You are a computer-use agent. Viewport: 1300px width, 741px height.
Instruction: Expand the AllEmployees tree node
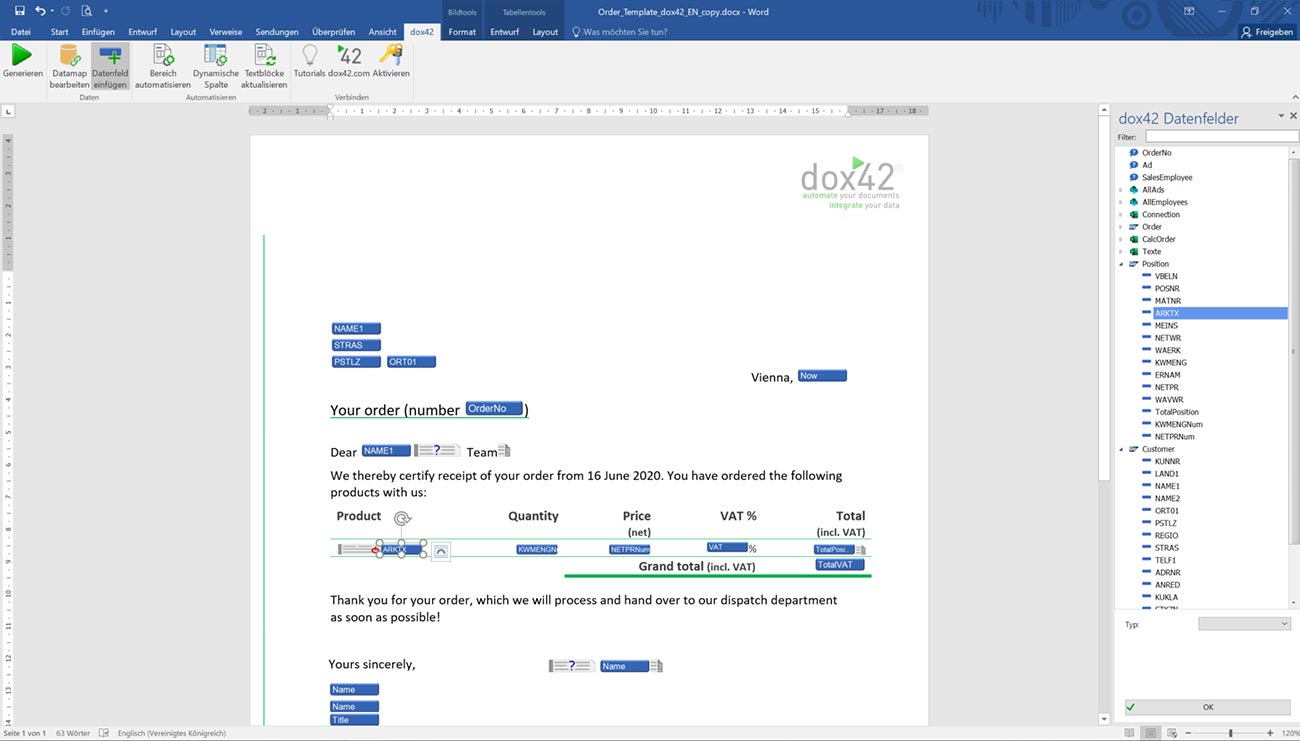(x=1121, y=202)
